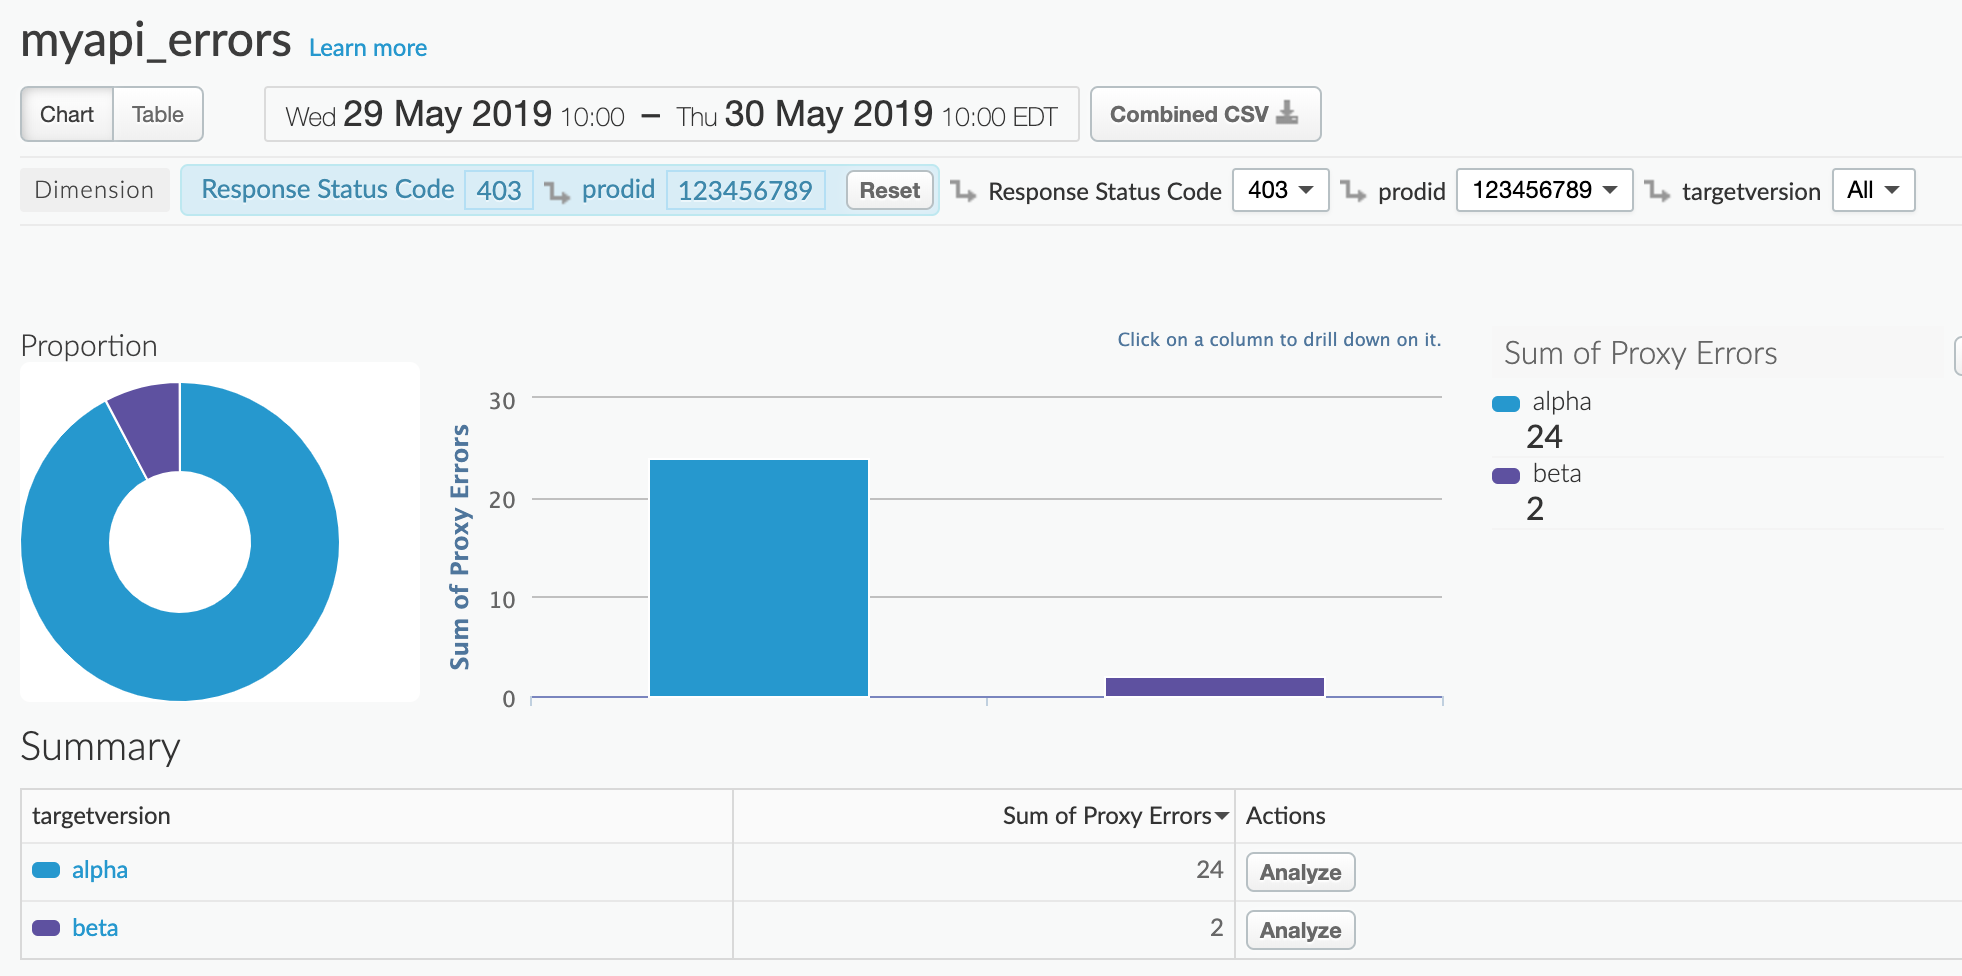Click the drill-down arrow before targetversion

(x=1657, y=190)
